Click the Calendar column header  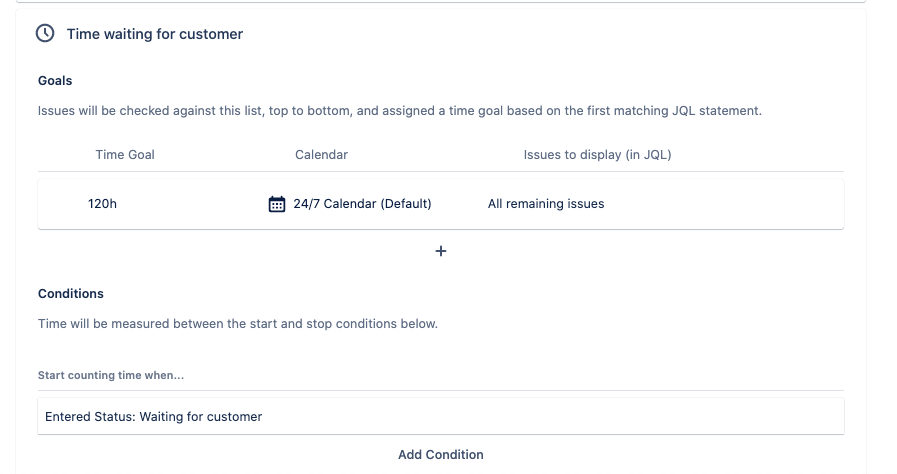coord(321,155)
